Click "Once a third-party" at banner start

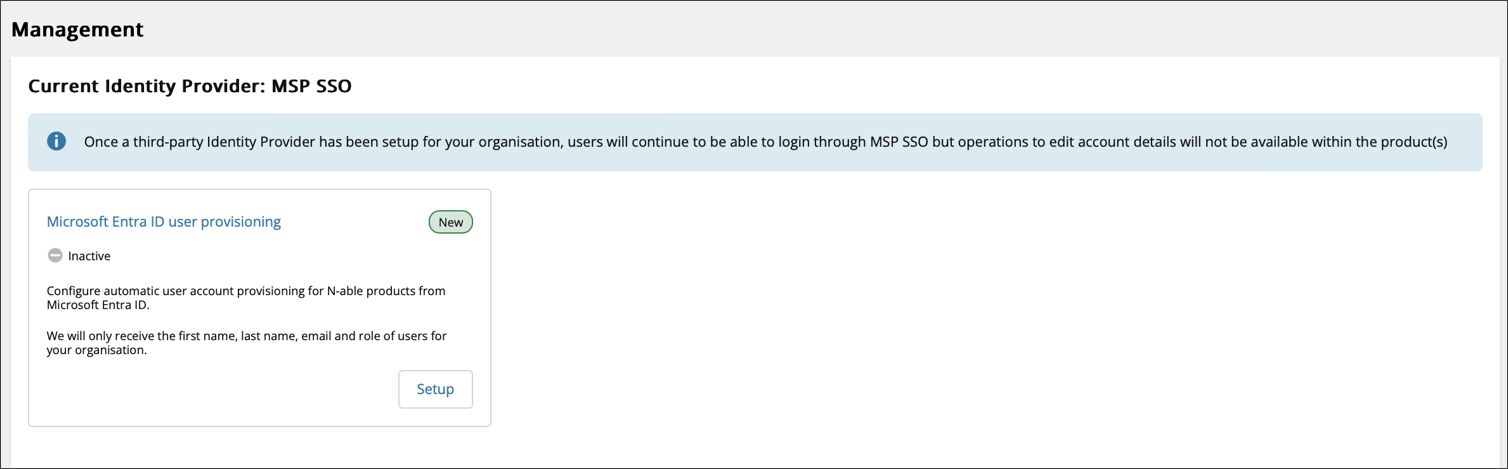144,142
